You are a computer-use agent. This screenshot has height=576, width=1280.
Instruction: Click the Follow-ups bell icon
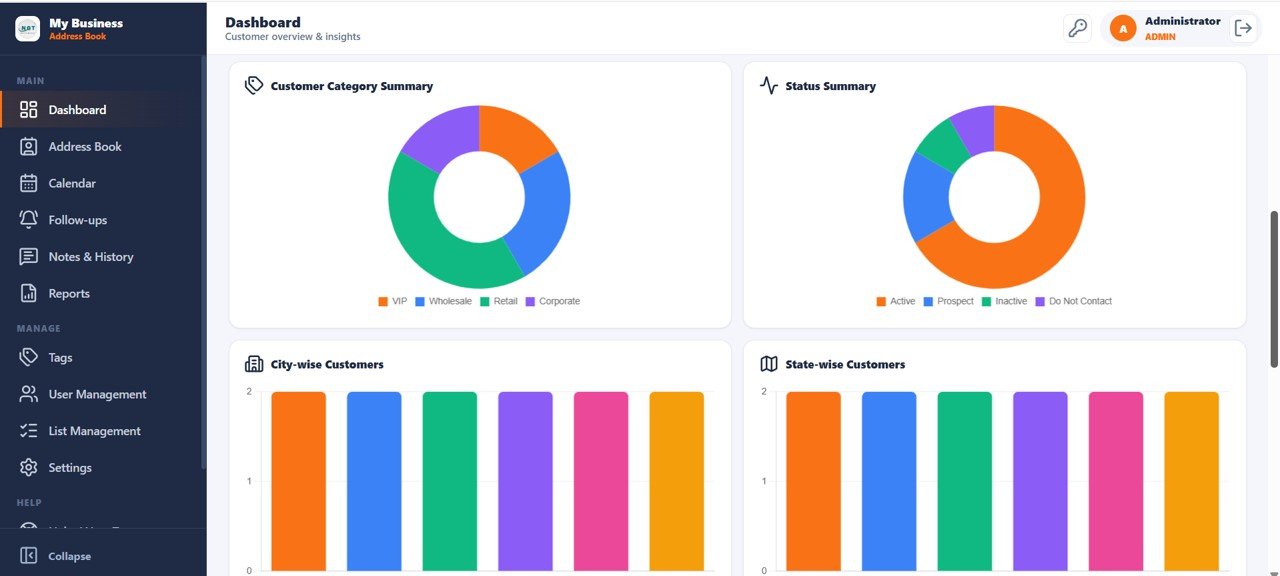click(29, 220)
